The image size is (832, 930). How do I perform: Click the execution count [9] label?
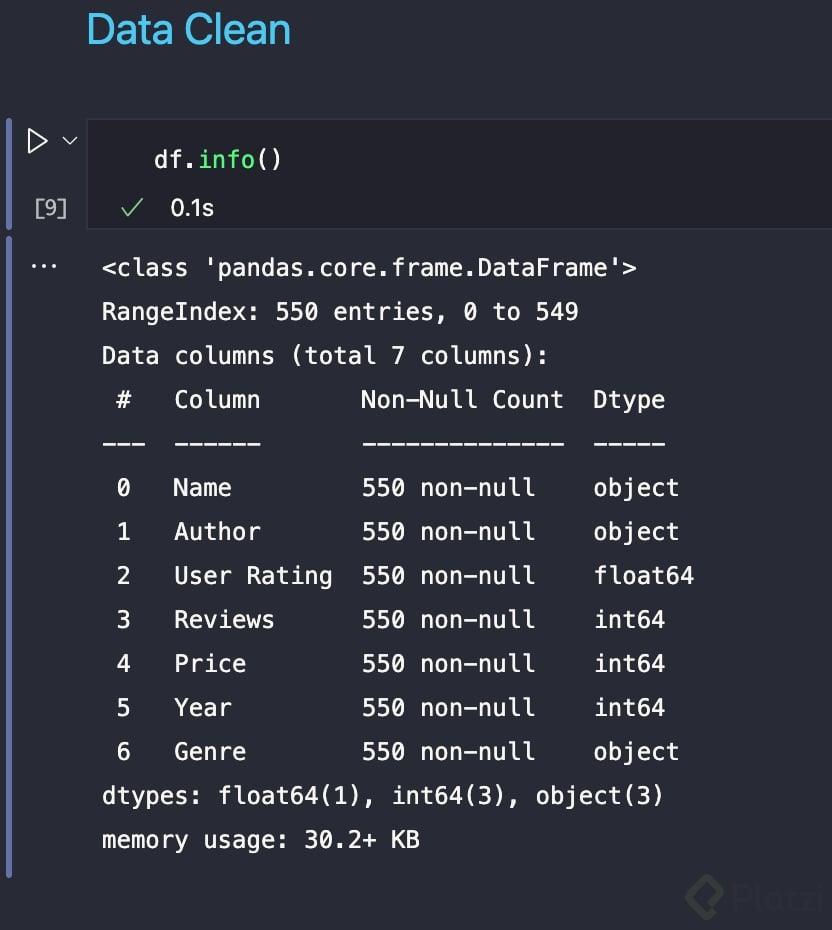(50, 208)
